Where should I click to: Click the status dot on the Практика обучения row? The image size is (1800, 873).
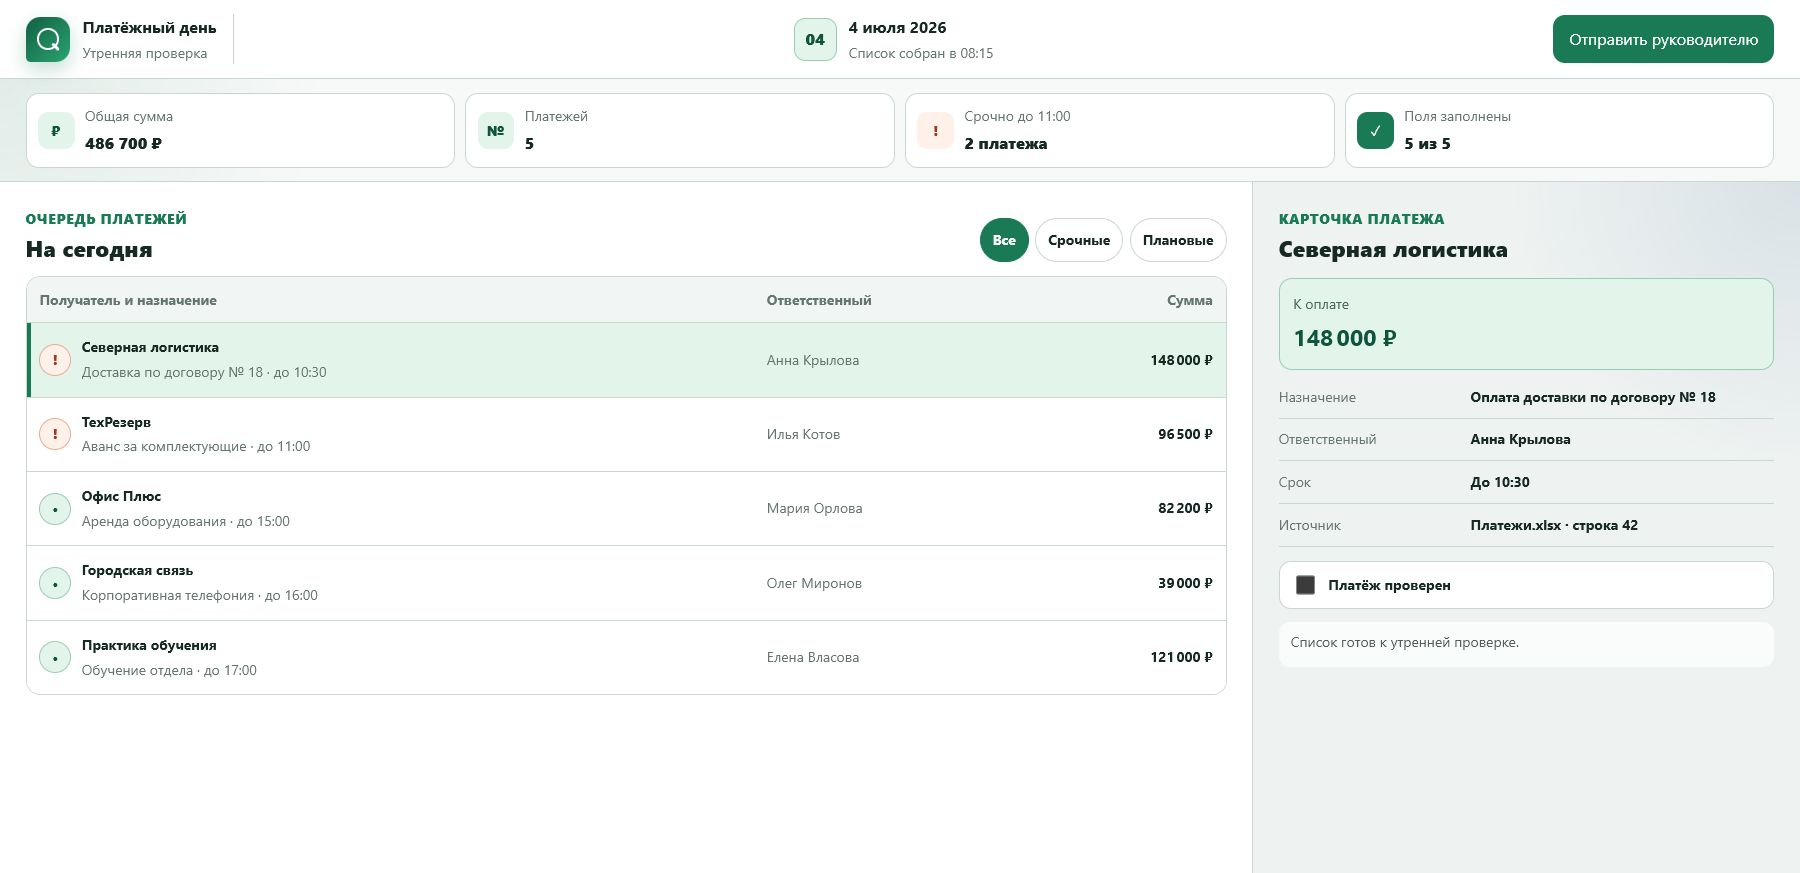pos(55,658)
